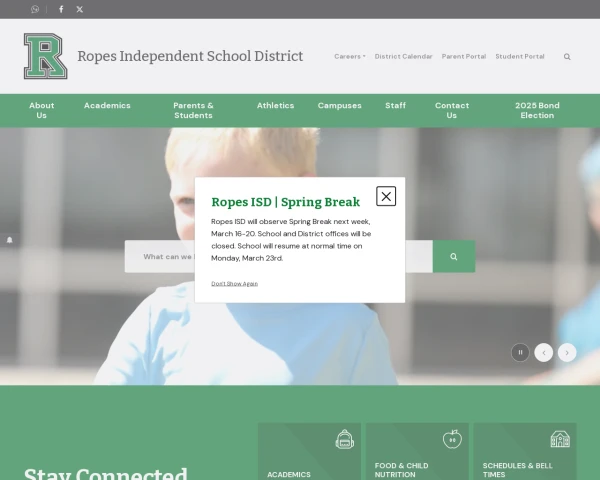Open the X (Twitter) icon
This screenshot has width=600, height=480.
click(x=79, y=9)
